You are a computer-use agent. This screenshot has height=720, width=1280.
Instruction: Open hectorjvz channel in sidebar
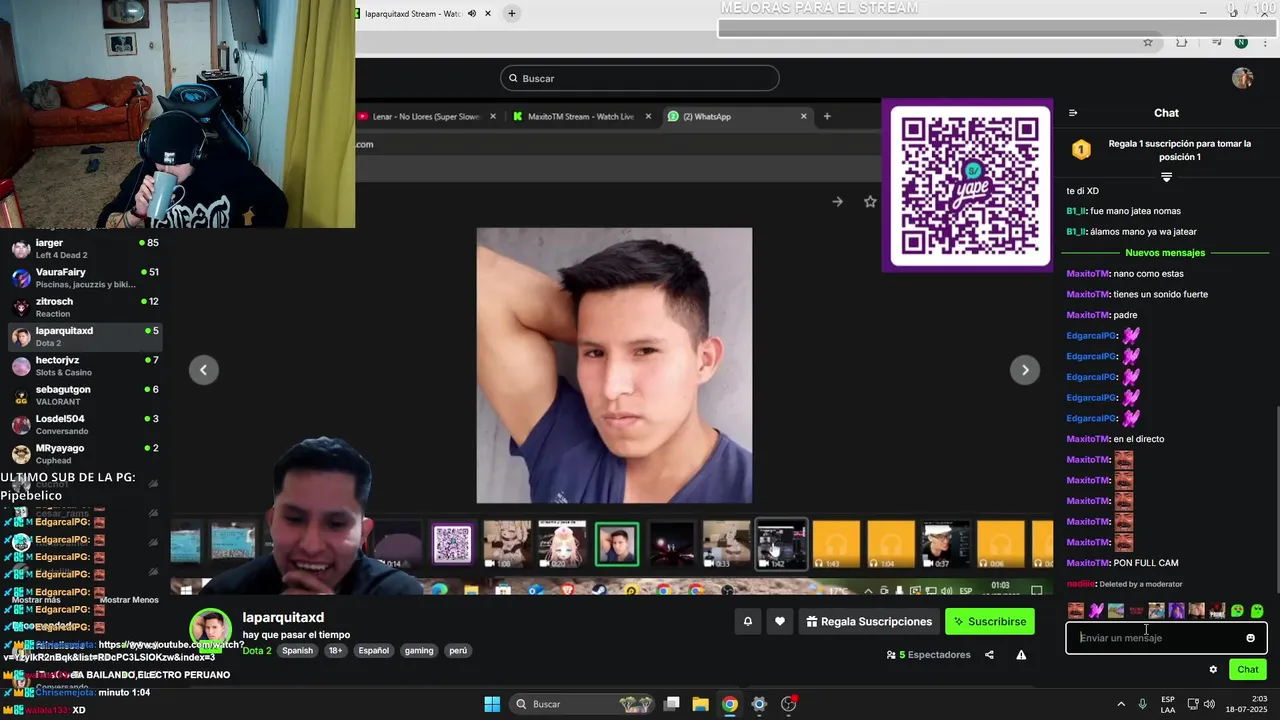point(85,366)
